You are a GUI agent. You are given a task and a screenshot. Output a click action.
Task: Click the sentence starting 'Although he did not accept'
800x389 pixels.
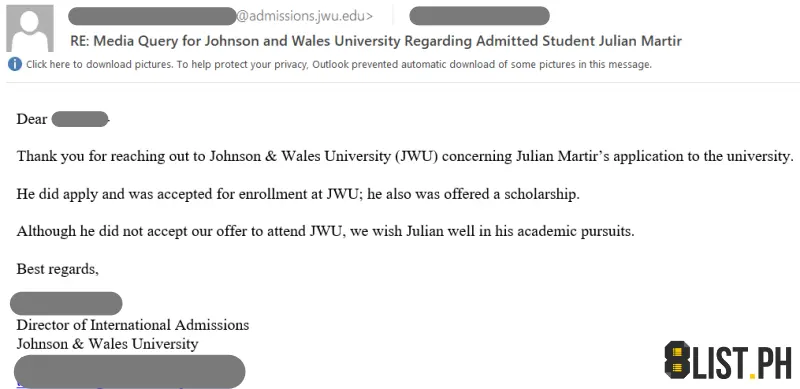pos(326,231)
